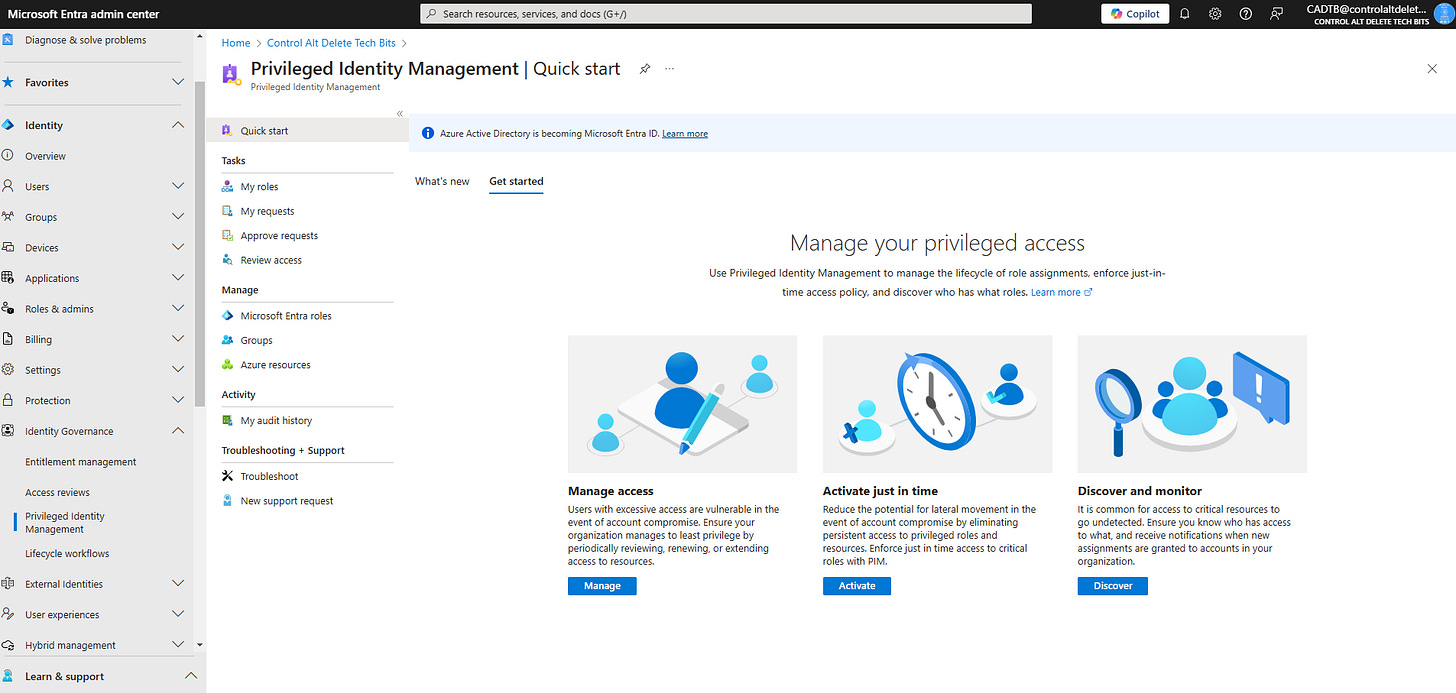1456x693 pixels.
Task: Click the account avatar icon
Action: tap(1442, 14)
